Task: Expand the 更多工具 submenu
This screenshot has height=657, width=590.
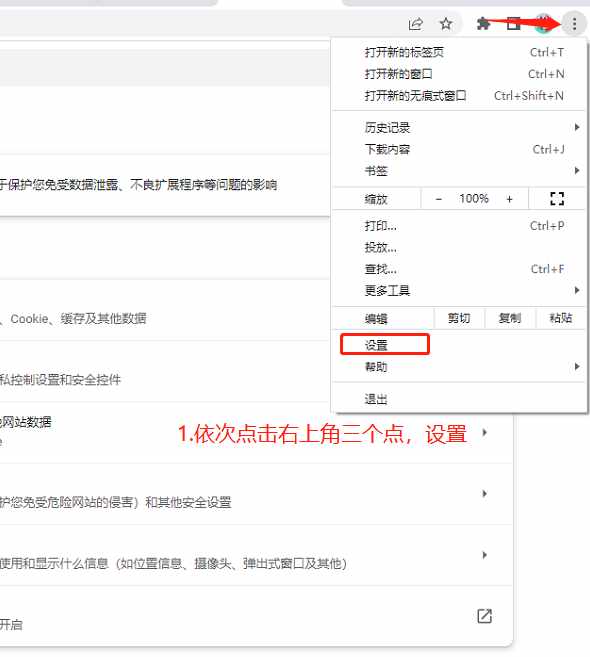Action: click(460, 290)
